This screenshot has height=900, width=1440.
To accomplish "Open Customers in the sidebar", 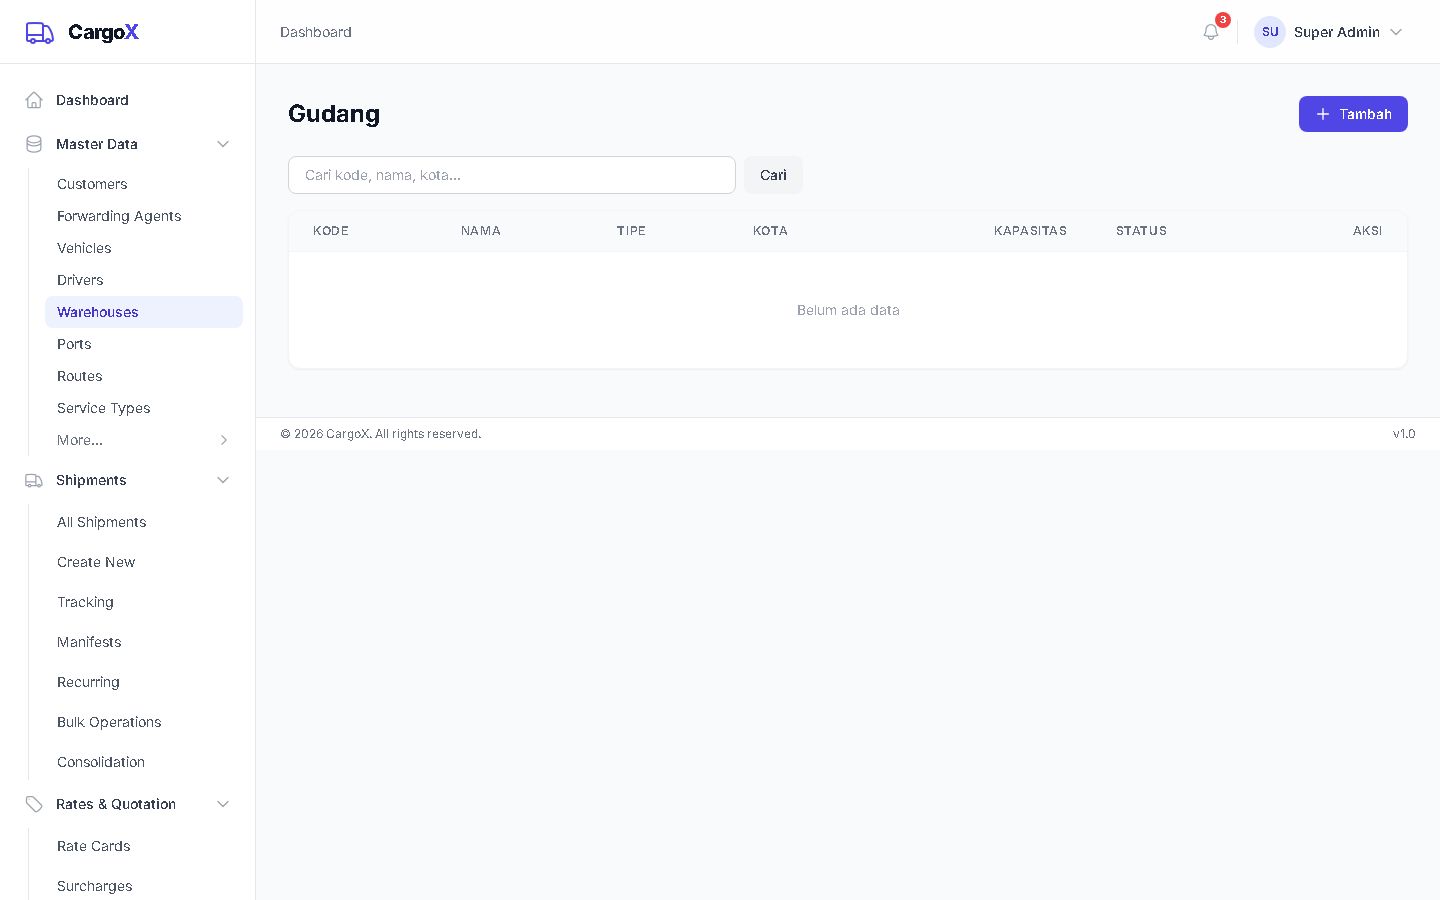I will [x=92, y=184].
